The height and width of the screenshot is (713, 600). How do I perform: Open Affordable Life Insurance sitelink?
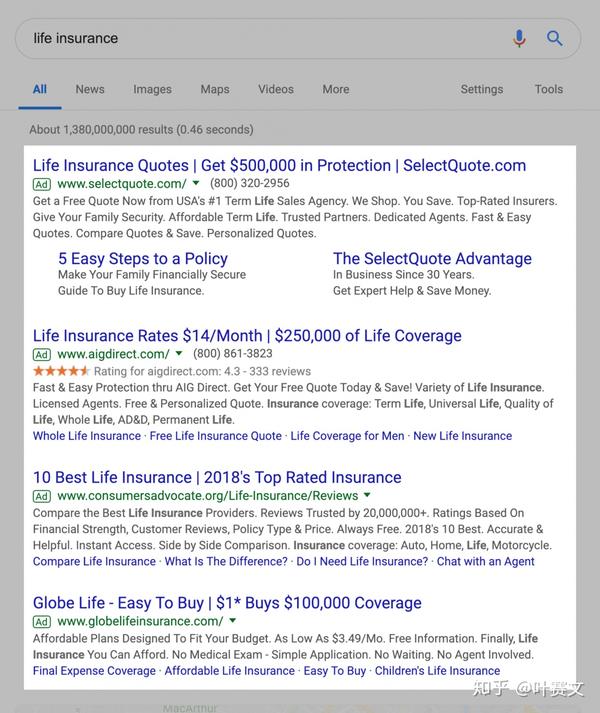point(230,671)
